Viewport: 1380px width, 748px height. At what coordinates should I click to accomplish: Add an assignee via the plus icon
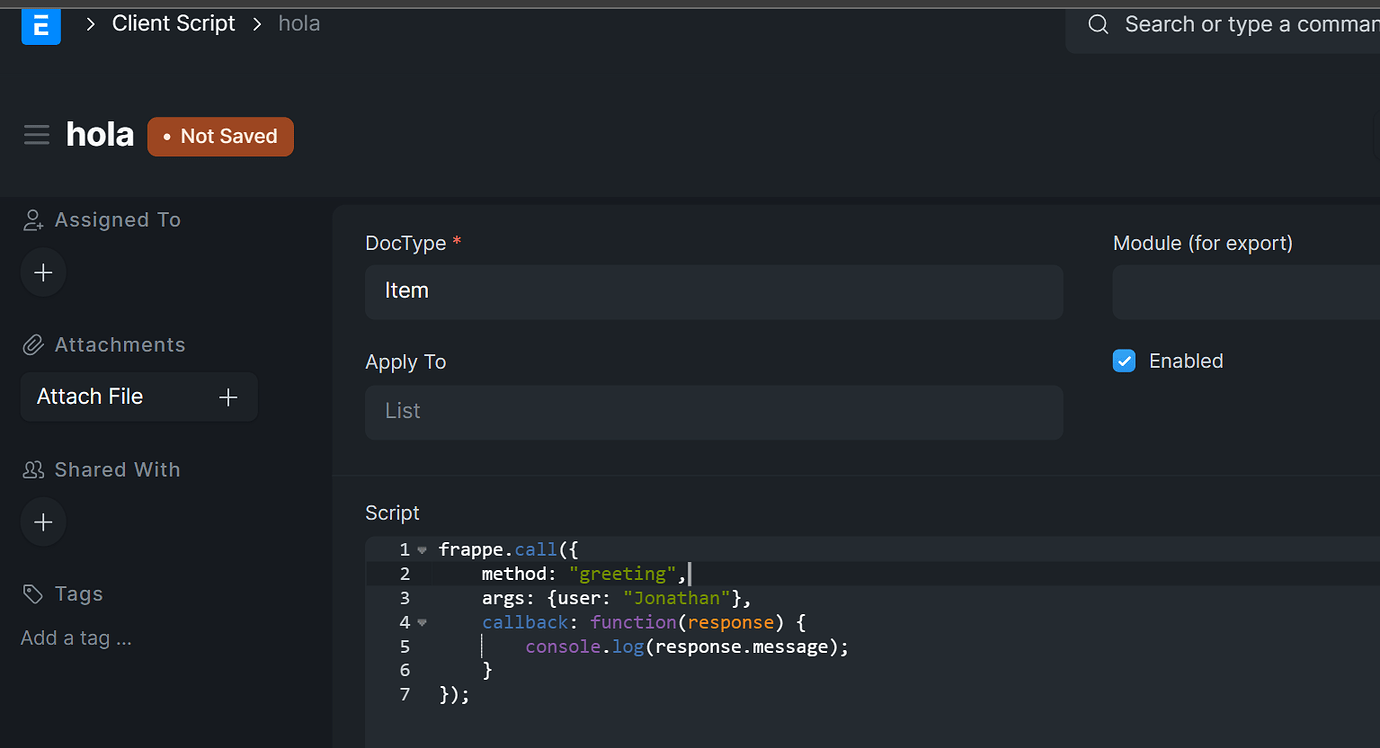[x=42, y=272]
